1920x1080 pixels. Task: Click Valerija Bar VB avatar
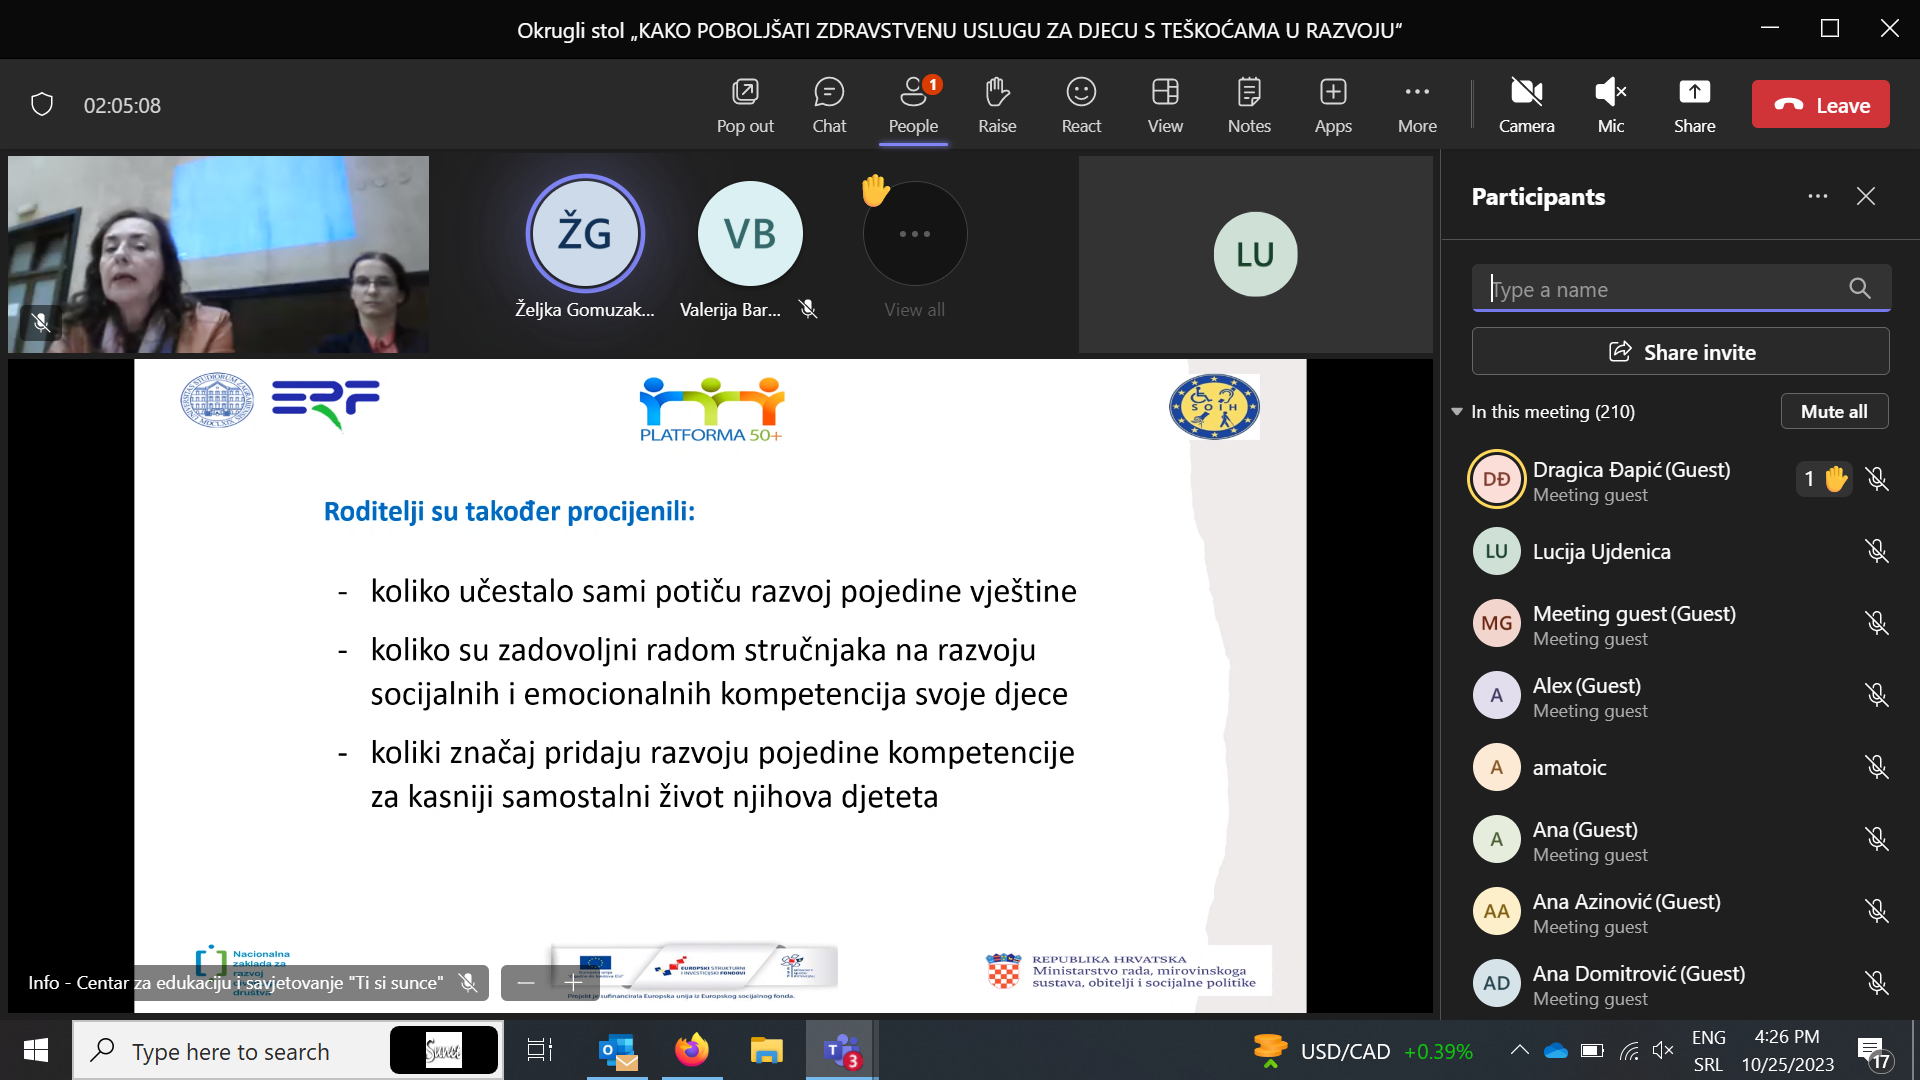(x=750, y=234)
